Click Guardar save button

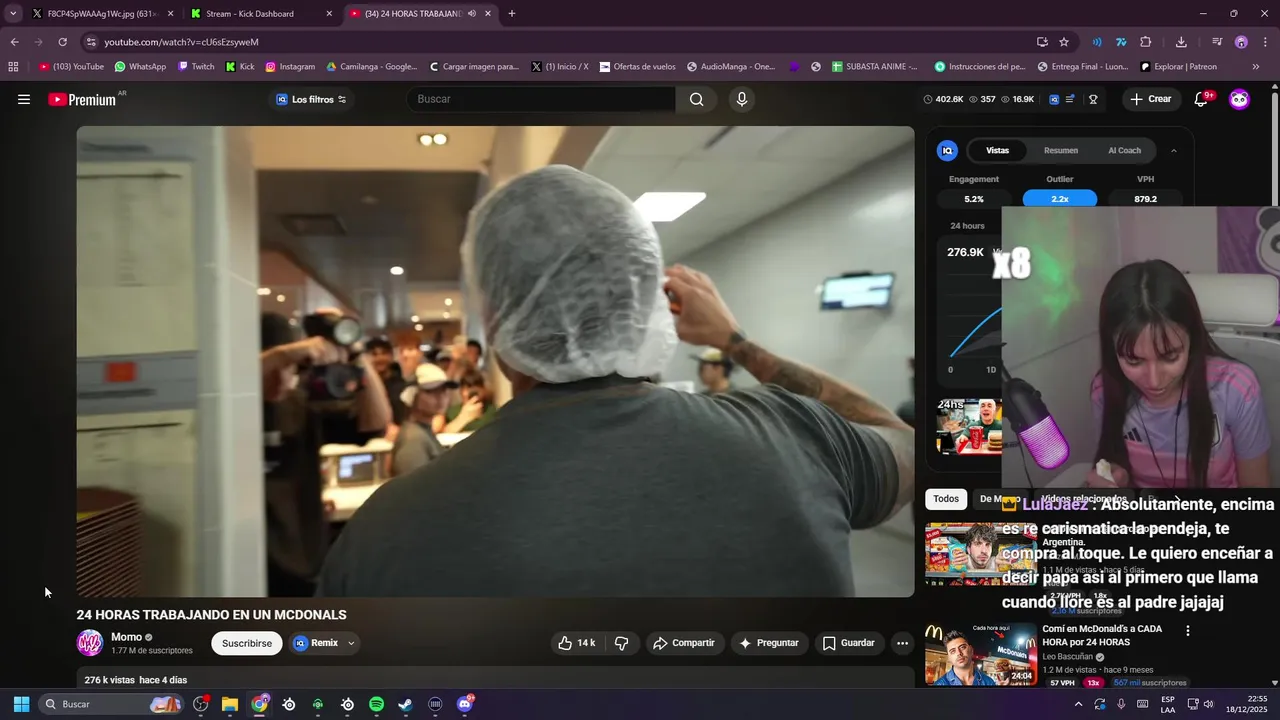coord(848,643)
